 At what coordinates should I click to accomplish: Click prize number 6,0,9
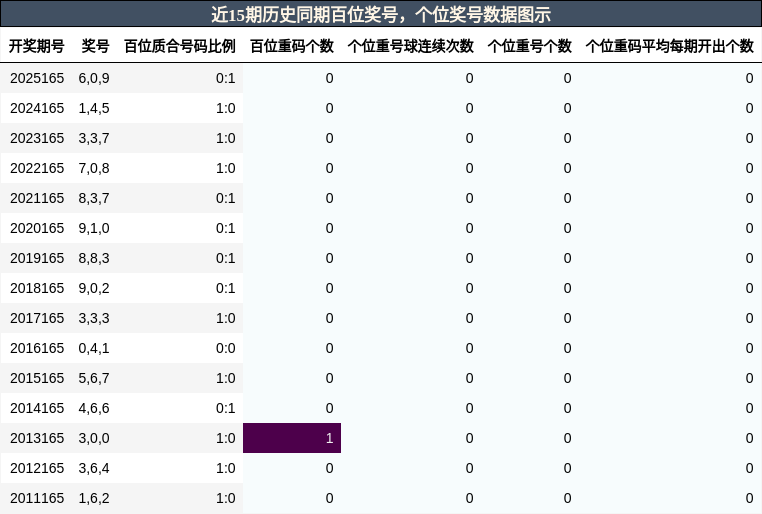click(94, 78)
